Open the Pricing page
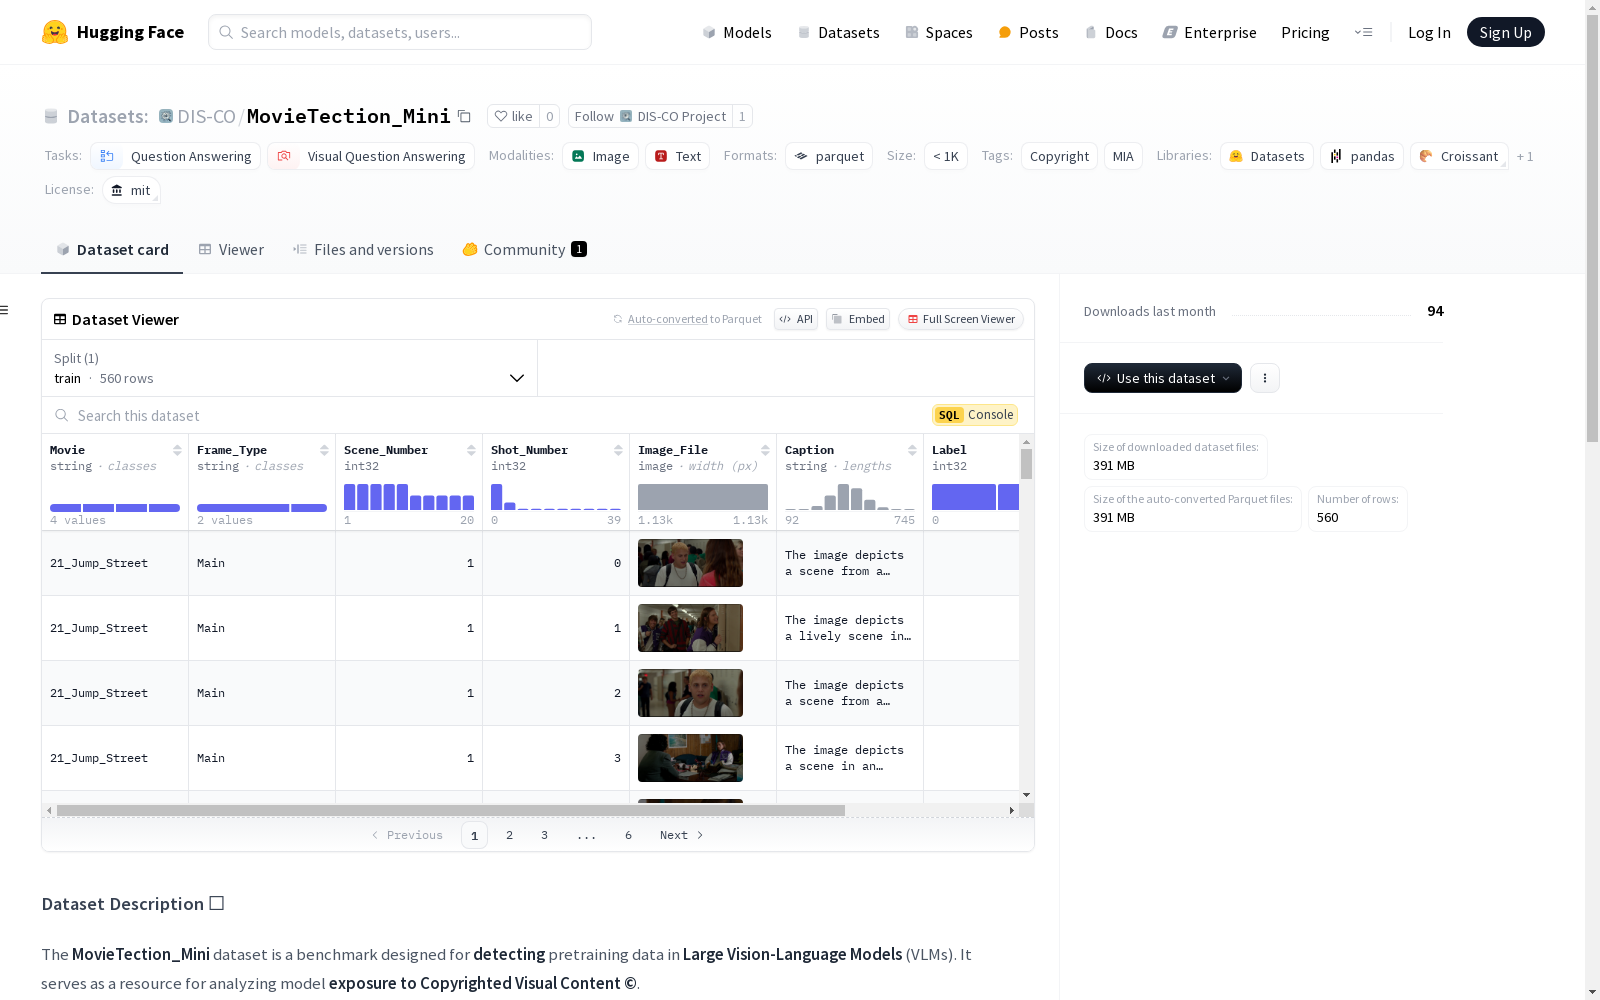Image resolution: width=1600 pixels, height=1000 pixels. coord(1305,32)
